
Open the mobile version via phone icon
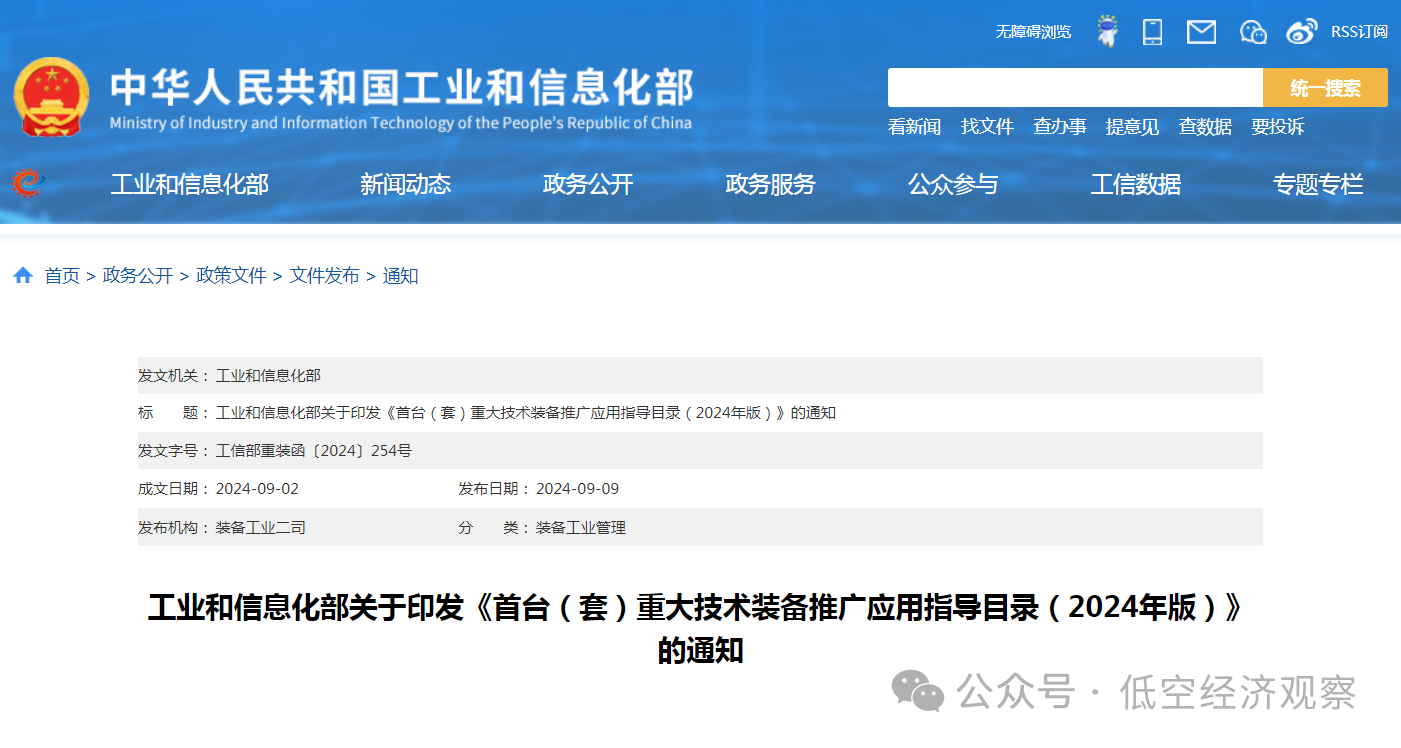pos(1152,31)
